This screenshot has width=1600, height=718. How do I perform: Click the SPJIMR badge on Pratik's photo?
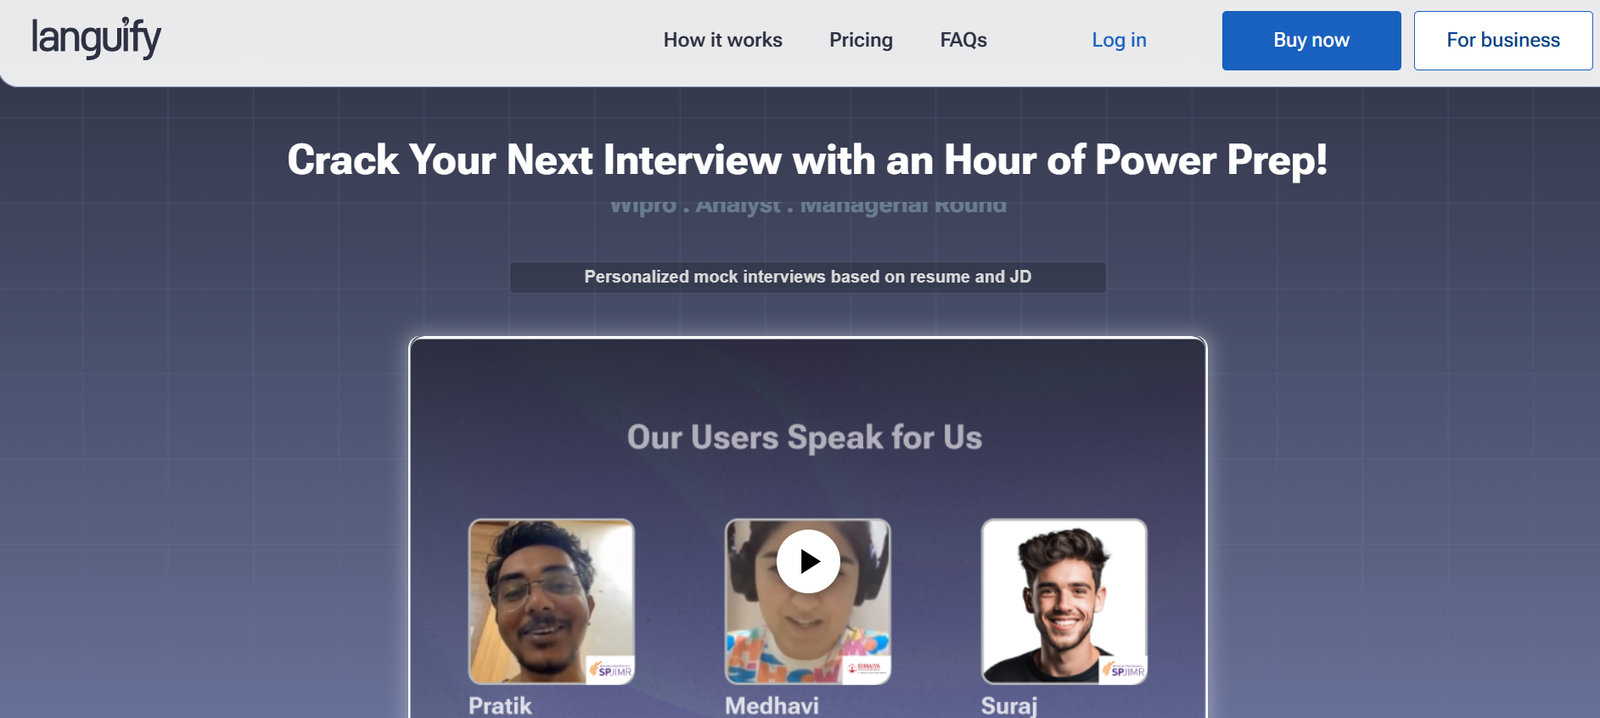(x=610, y=670)
